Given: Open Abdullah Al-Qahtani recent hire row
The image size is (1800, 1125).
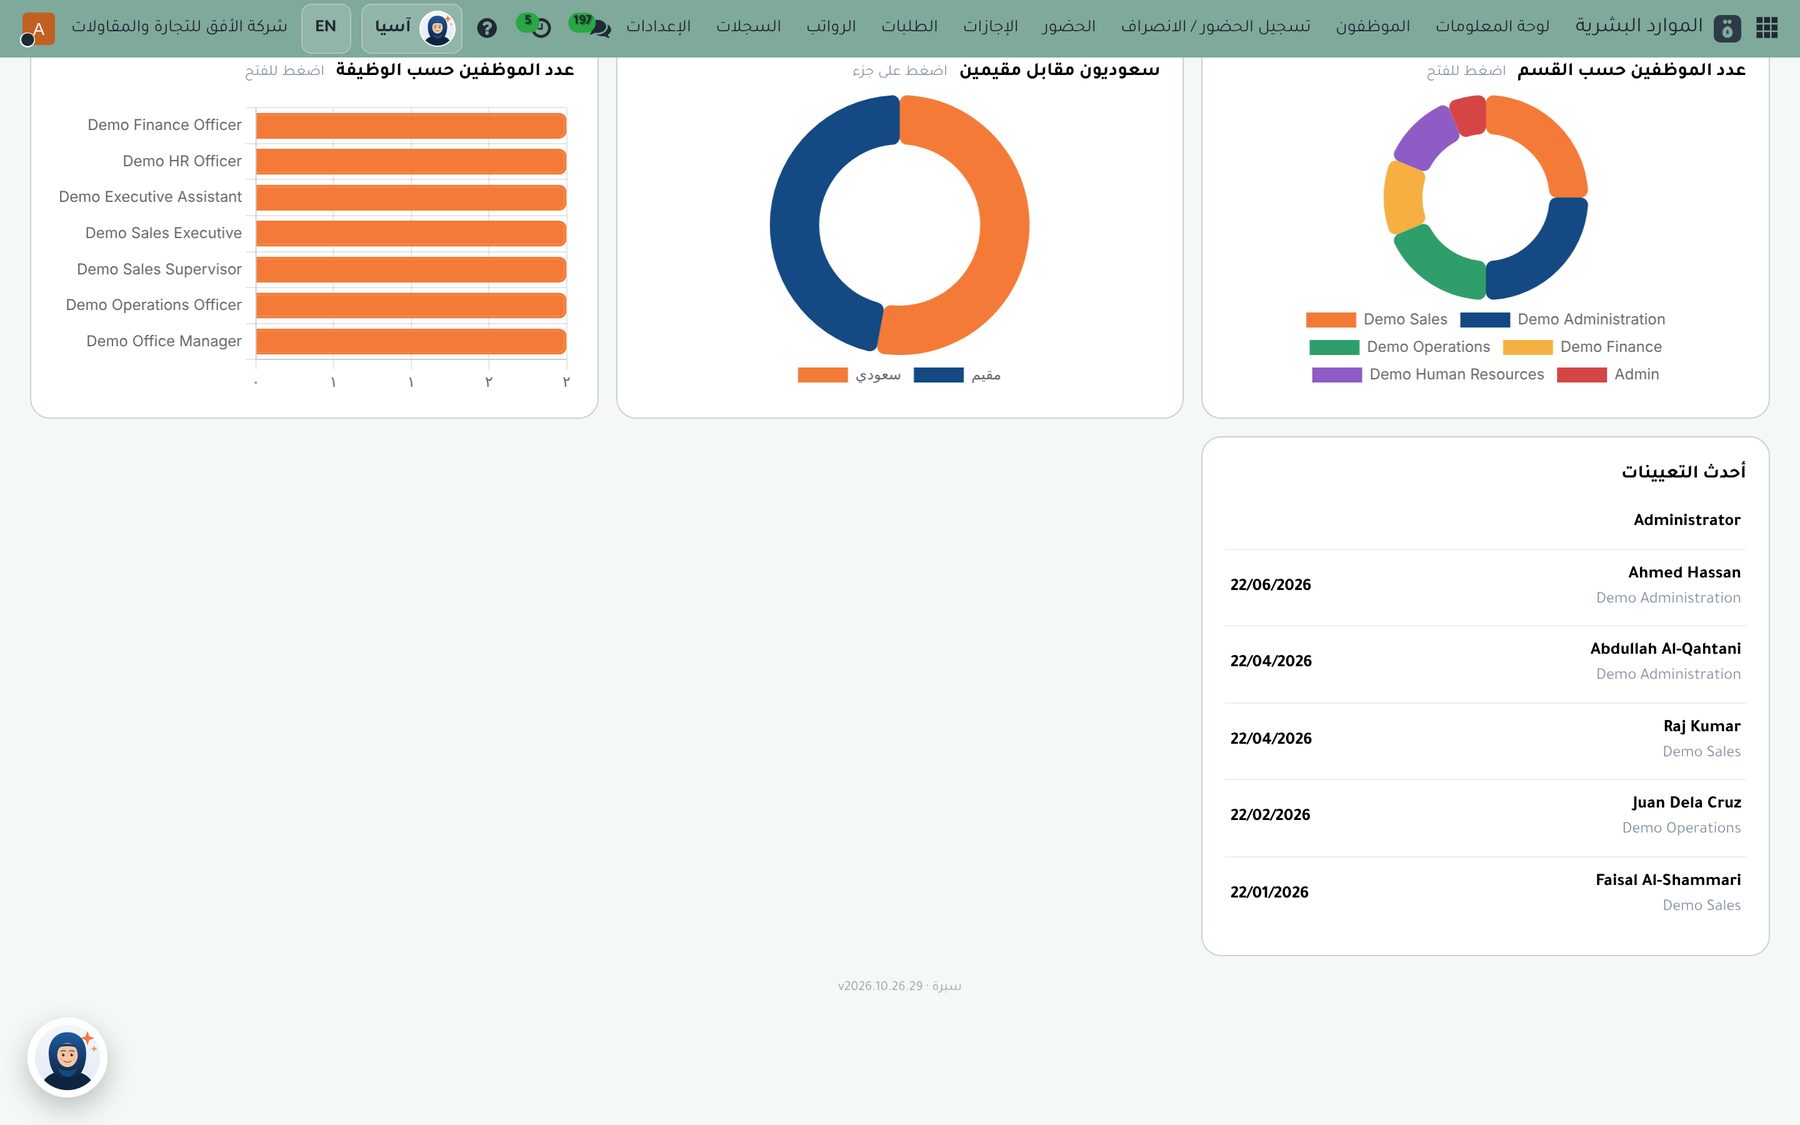Looking at the screenshot, I should click(x=1485, y=661).
